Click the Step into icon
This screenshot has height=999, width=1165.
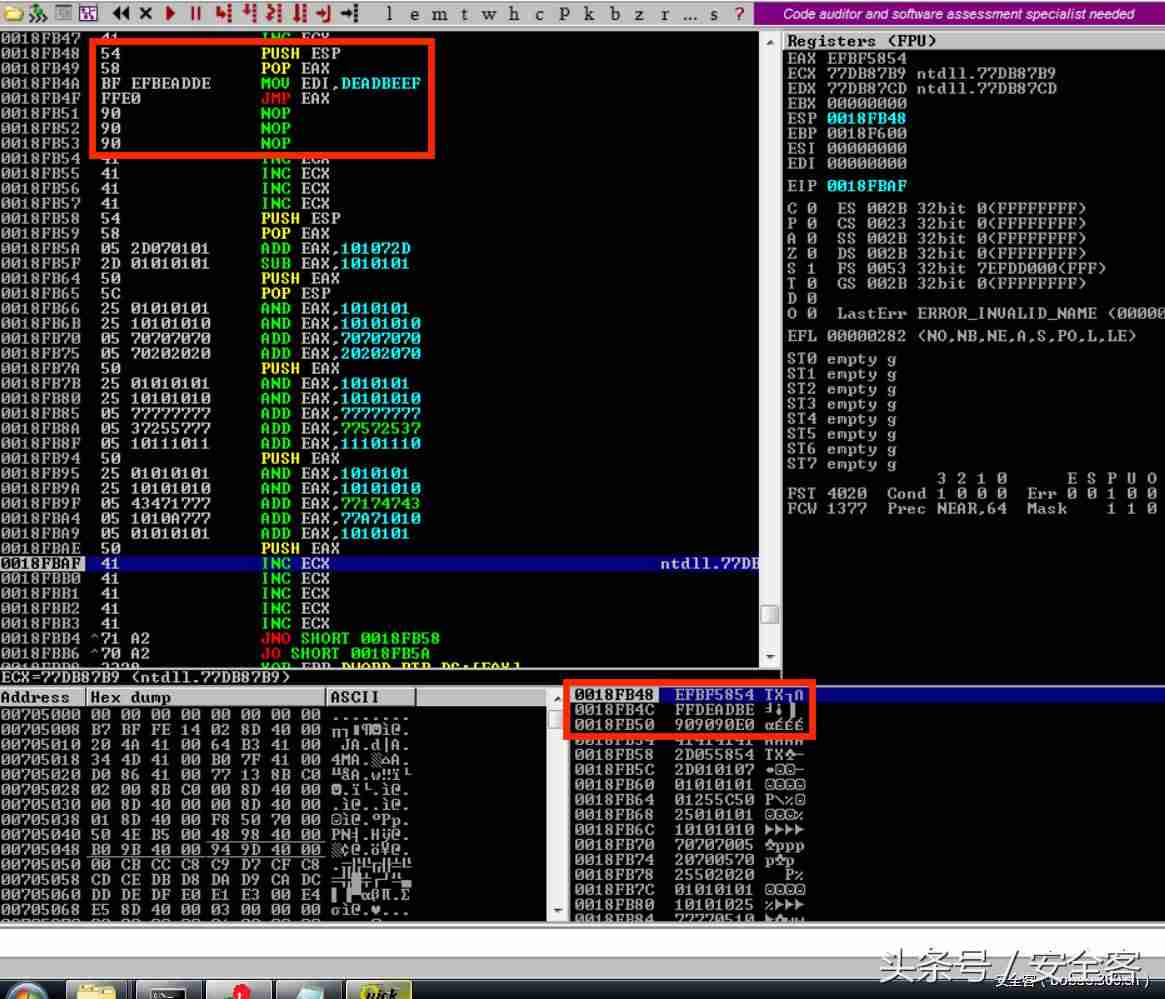tap(224, 13)
